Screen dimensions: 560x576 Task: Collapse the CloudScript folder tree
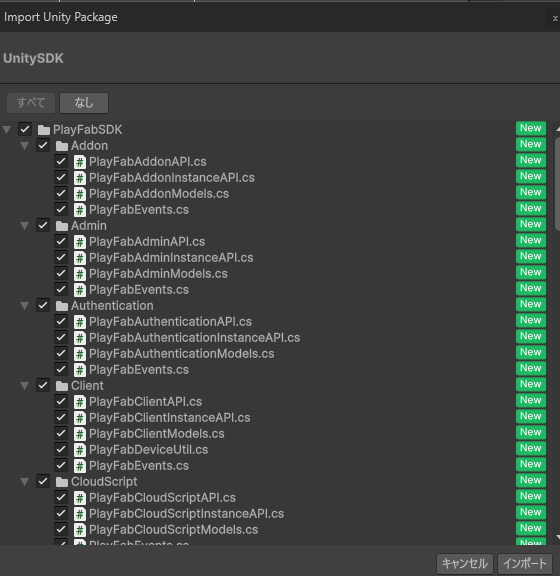25,482
